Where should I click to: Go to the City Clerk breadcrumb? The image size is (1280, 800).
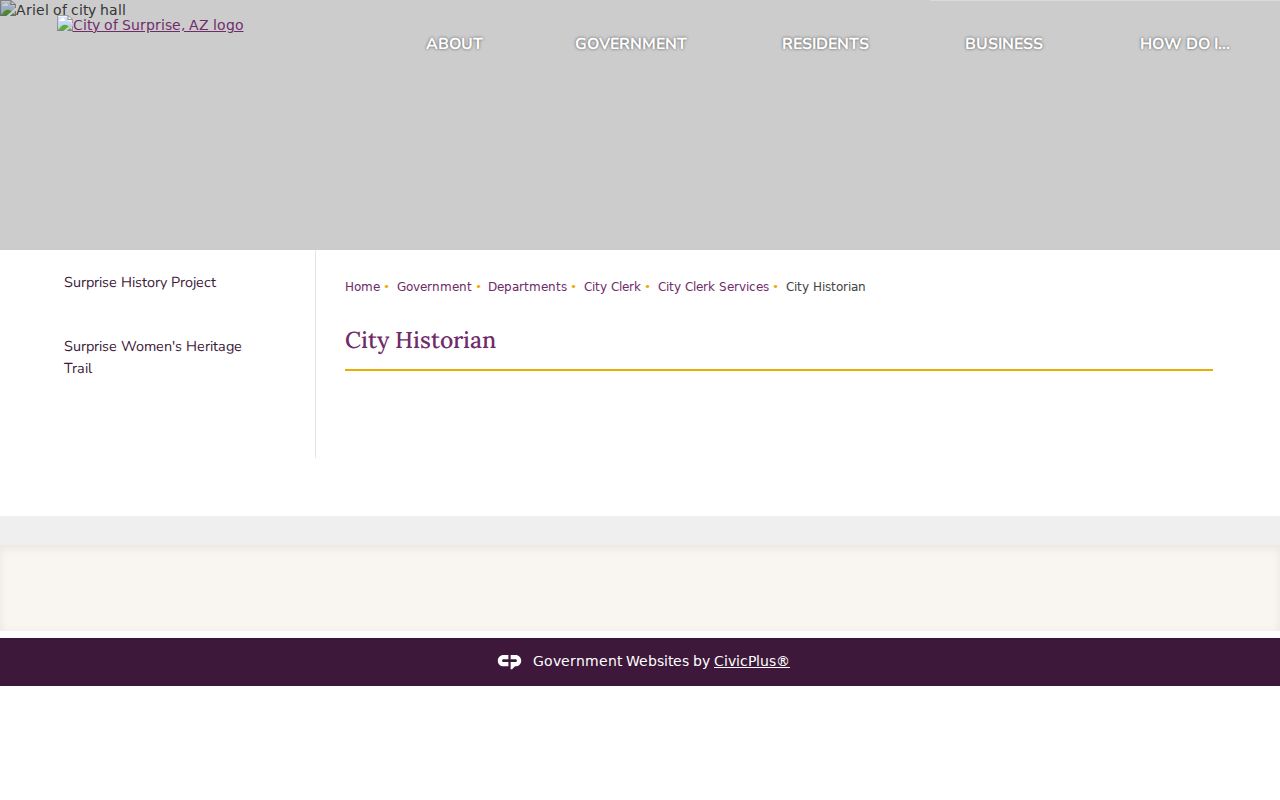tap(612, 287)
